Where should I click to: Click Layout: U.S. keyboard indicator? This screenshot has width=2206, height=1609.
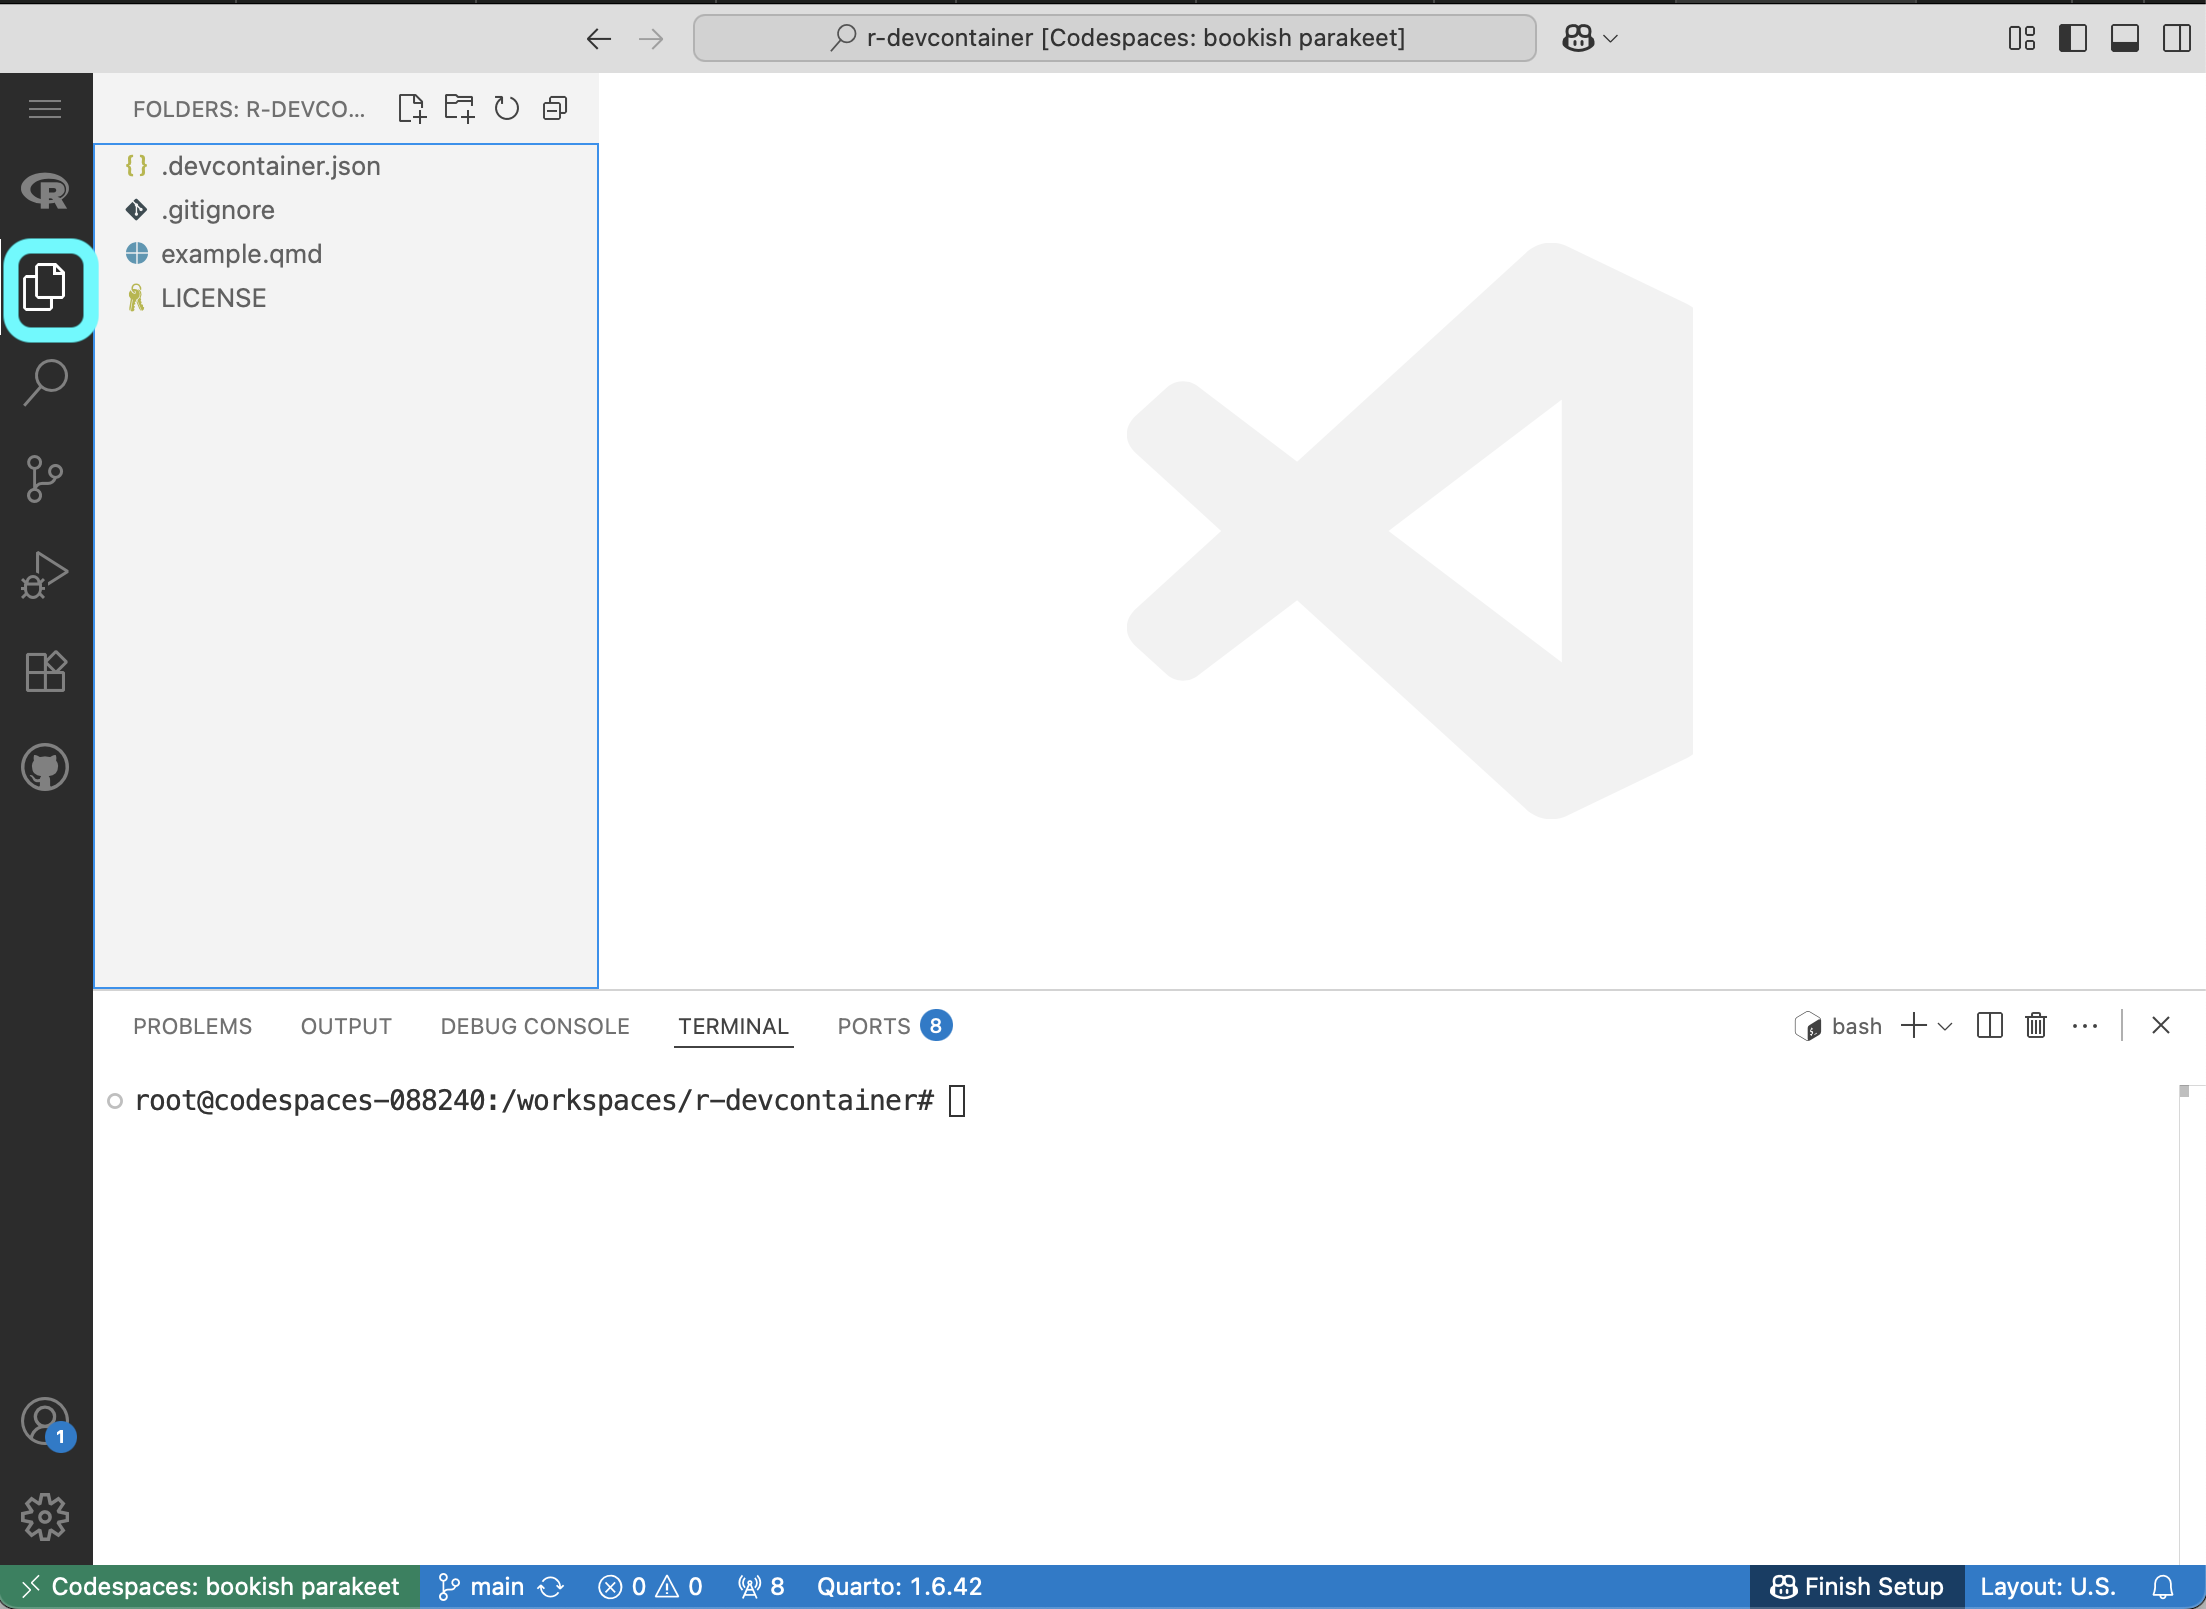(2047, 1587)
